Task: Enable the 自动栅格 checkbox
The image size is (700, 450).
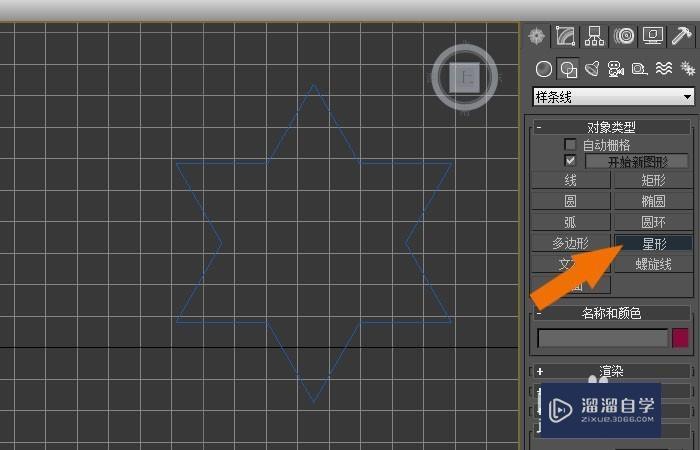Action: [x=570, y=144]
